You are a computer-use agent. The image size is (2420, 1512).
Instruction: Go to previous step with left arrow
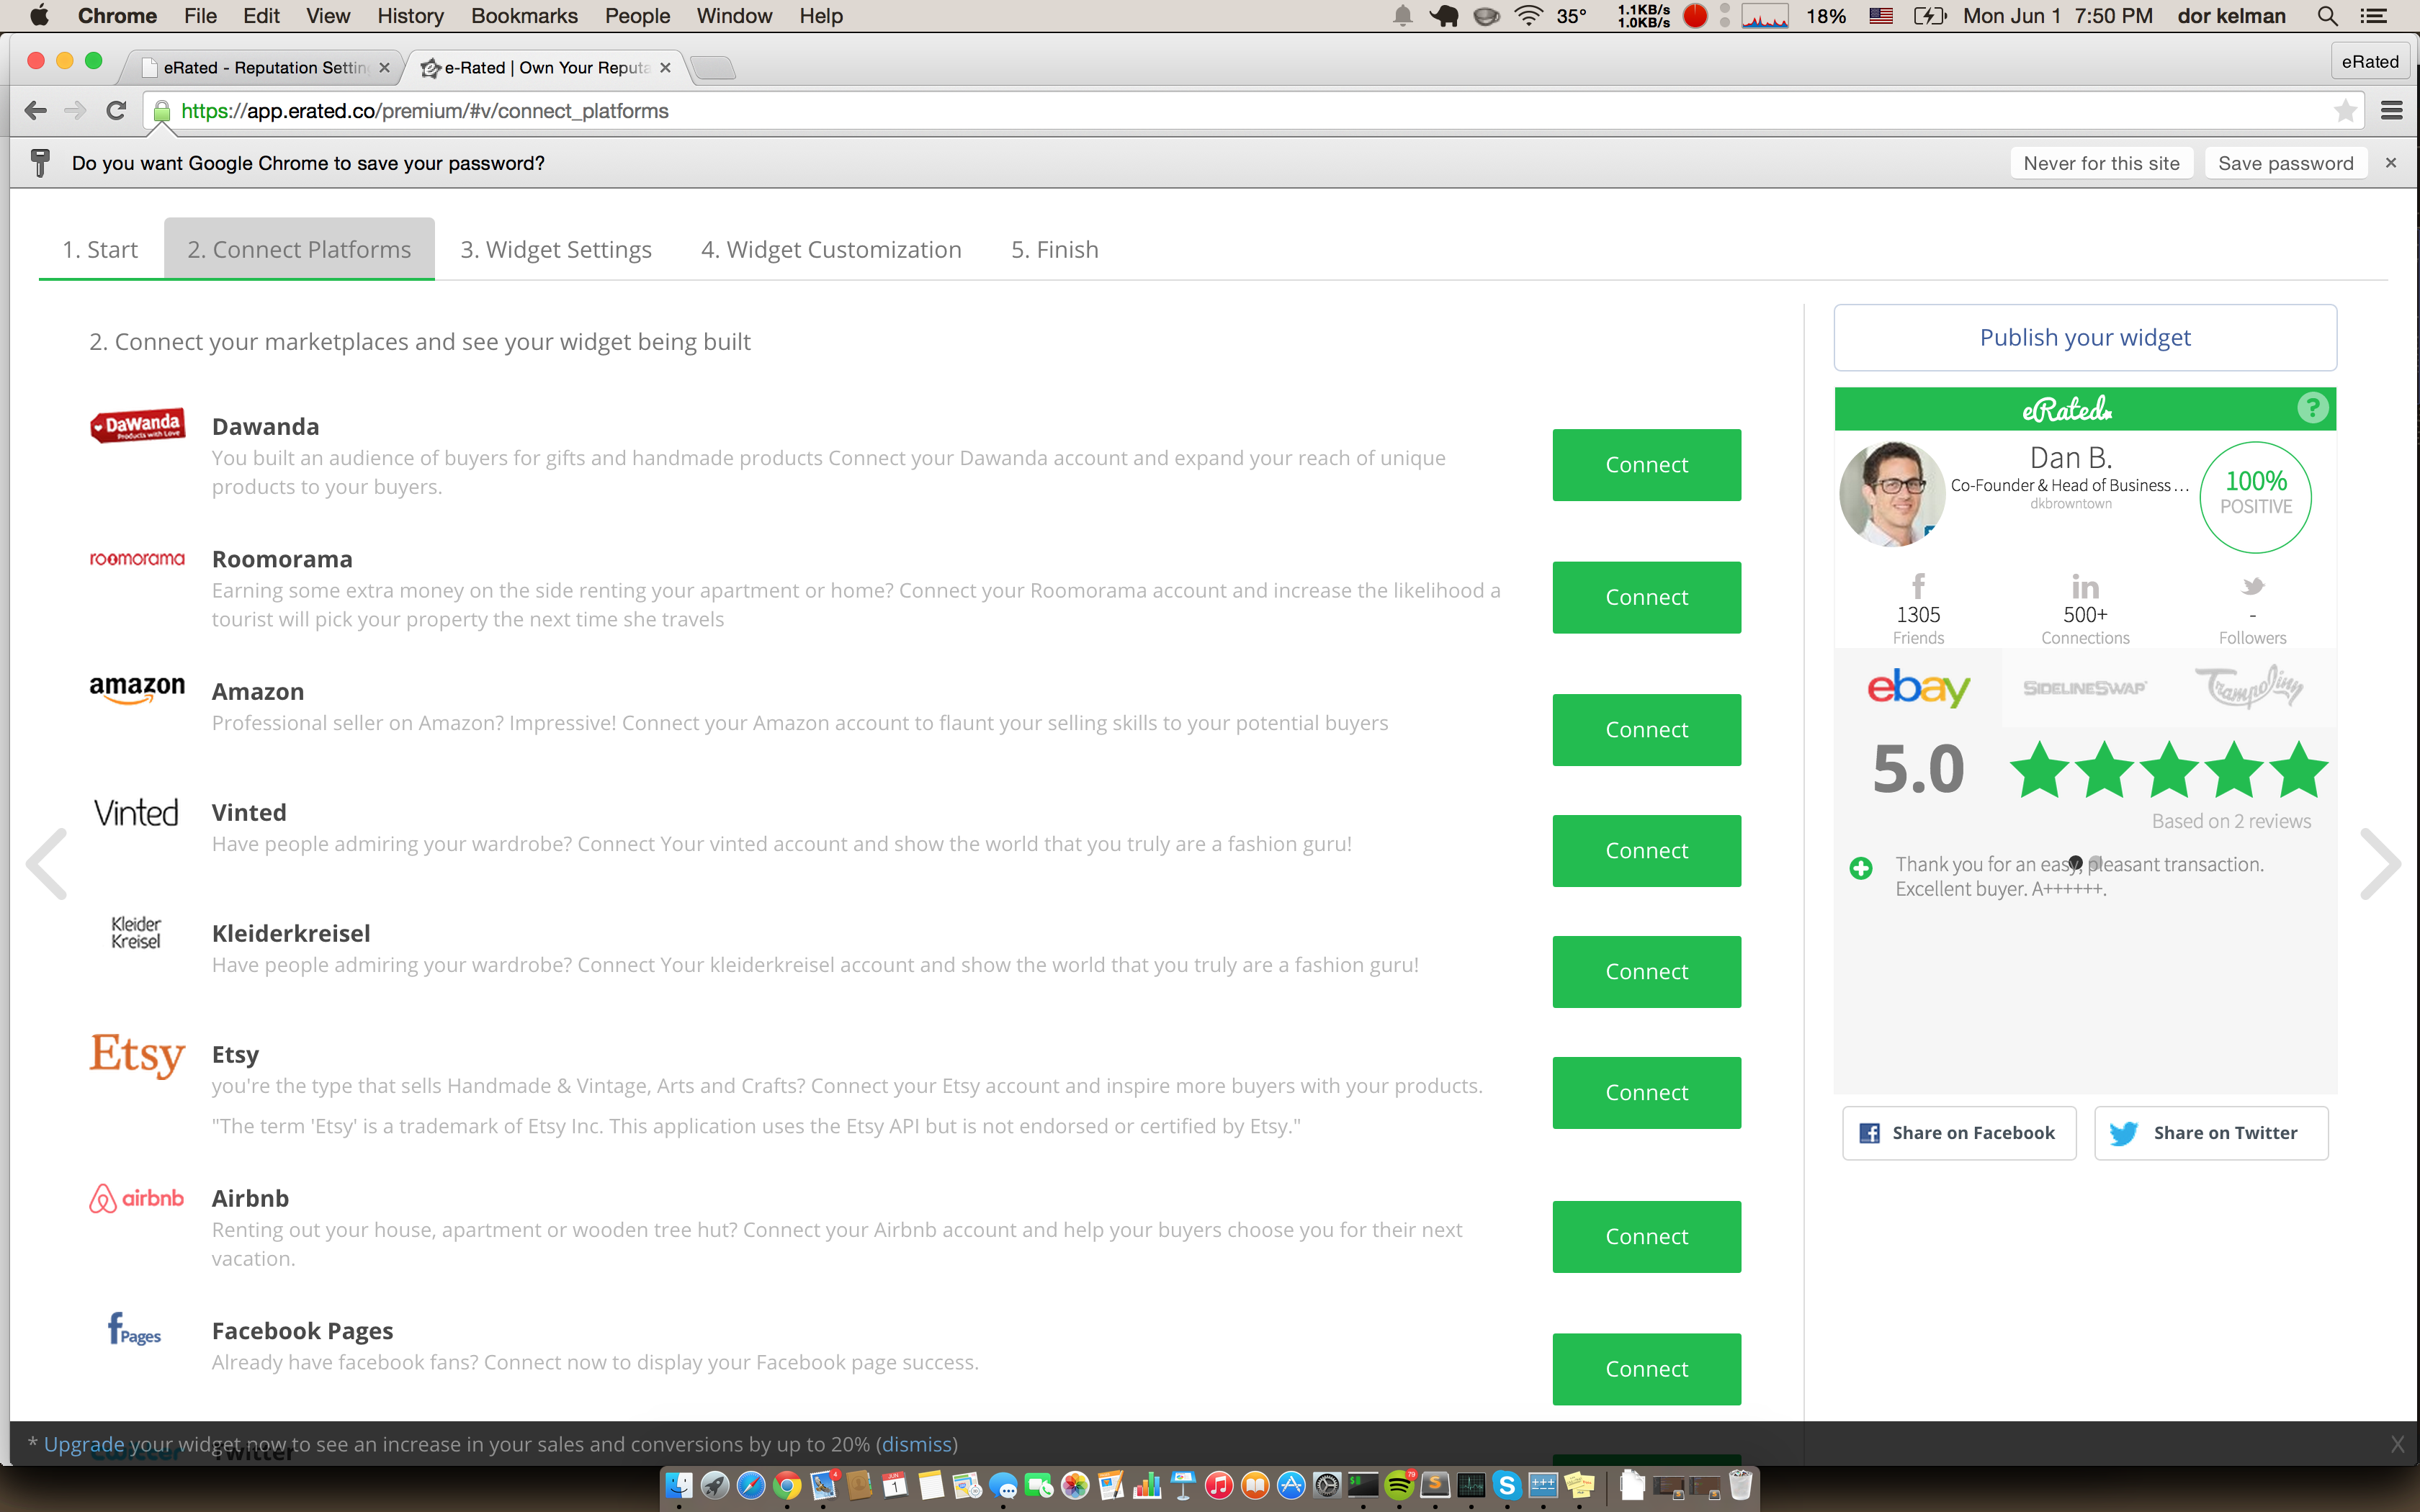[x=47, y=864]
